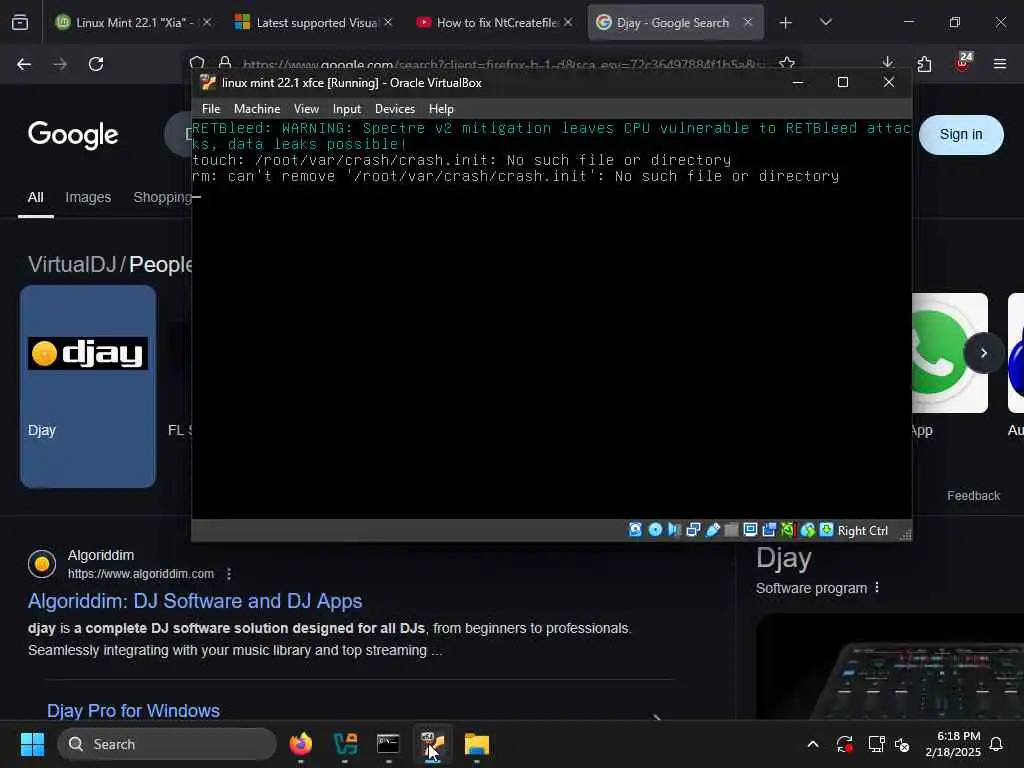This screenshot has width=1024, height=768.
Task: Advance carousel with right chevron arrow
Action: pyautogui.click(x=984, y=353)
